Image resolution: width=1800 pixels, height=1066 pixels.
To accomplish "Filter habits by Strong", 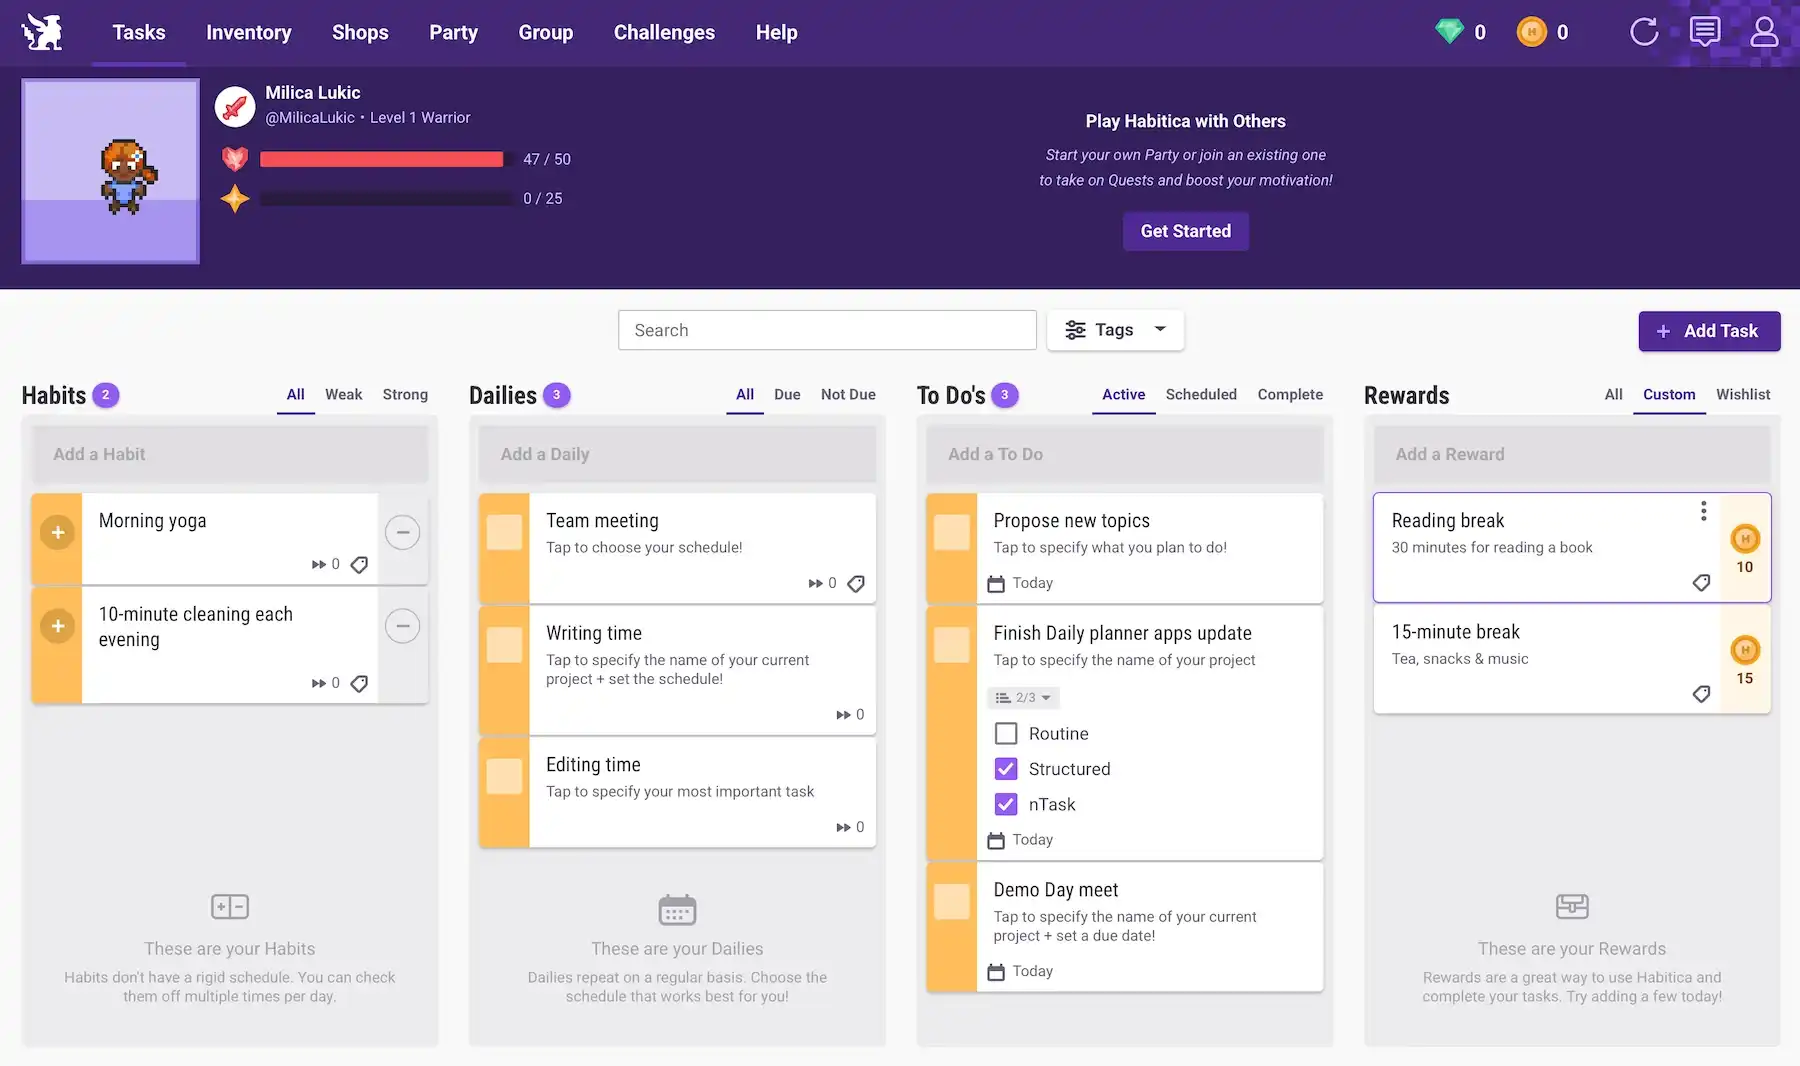I will 405,395.
